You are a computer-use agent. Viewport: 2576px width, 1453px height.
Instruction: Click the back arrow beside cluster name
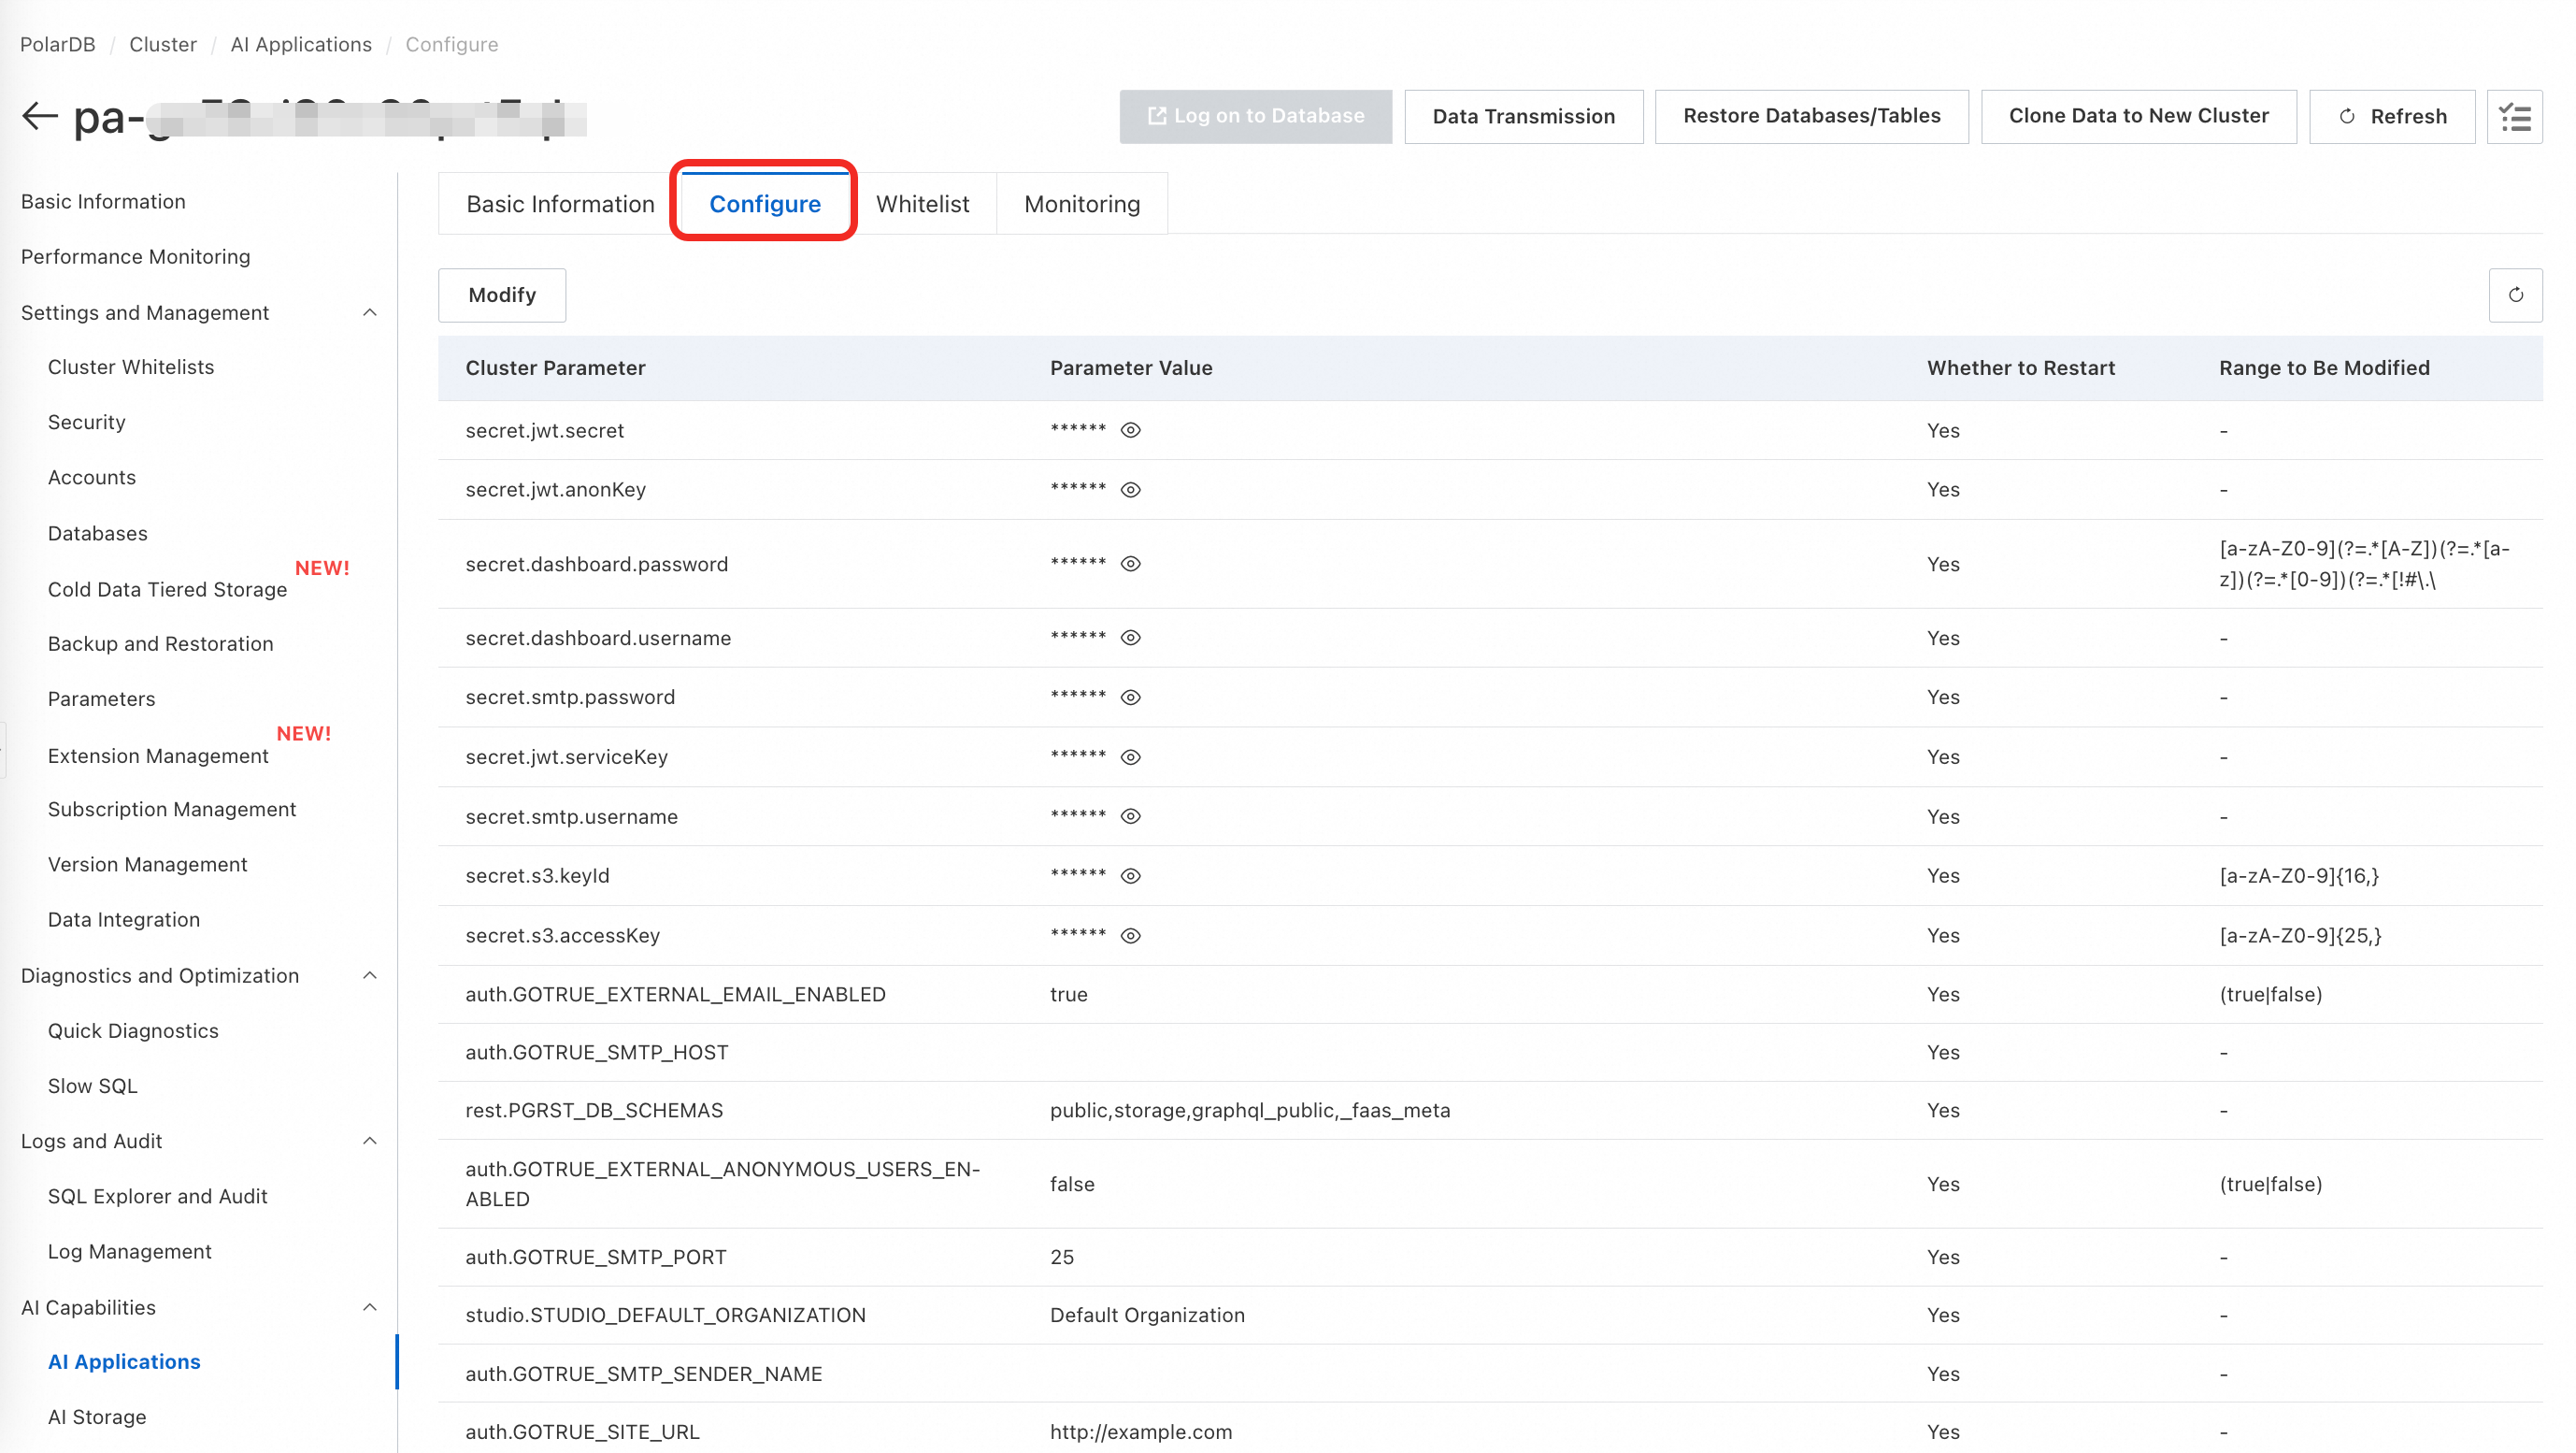[x=40, y=116]
